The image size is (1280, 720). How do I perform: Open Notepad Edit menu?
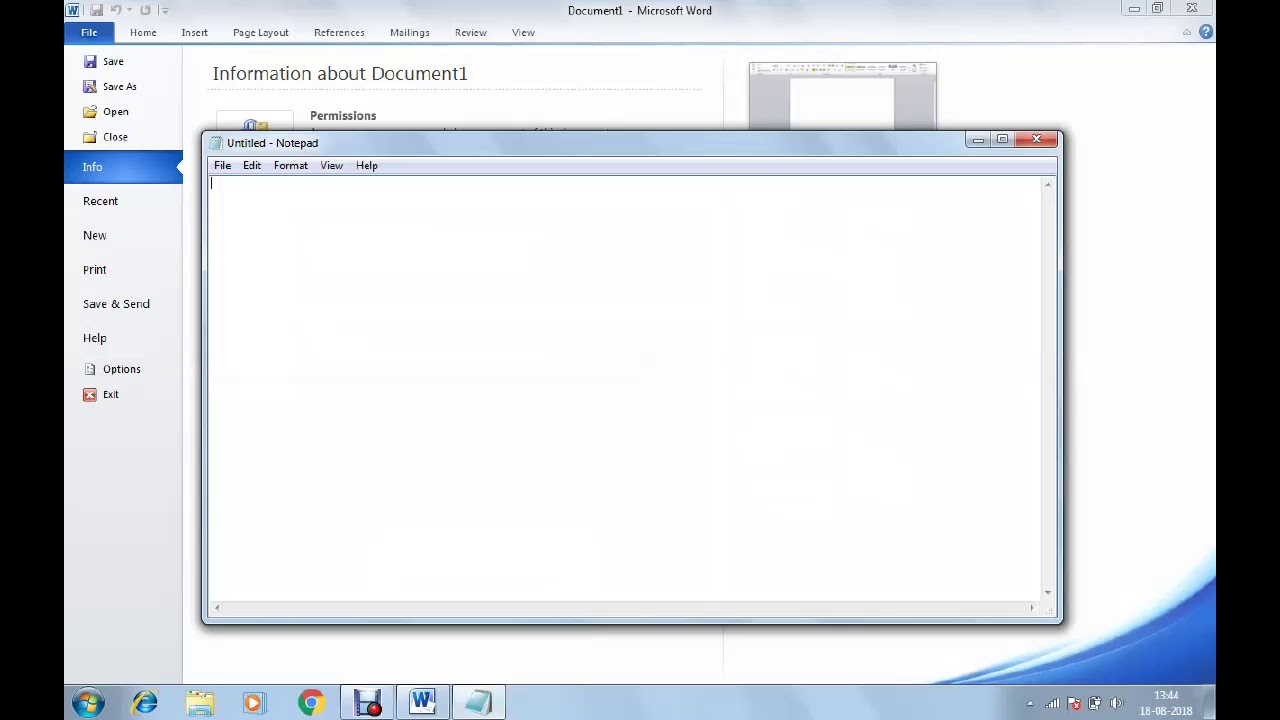click(252, 165)
